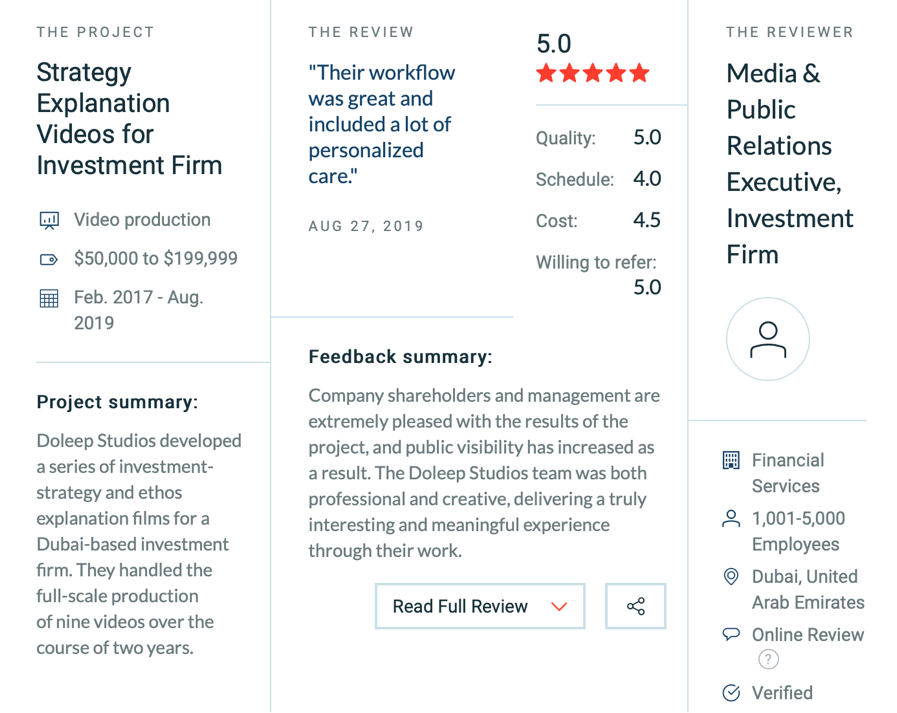Click the Financial Services building icon

[x=731, y=460]
